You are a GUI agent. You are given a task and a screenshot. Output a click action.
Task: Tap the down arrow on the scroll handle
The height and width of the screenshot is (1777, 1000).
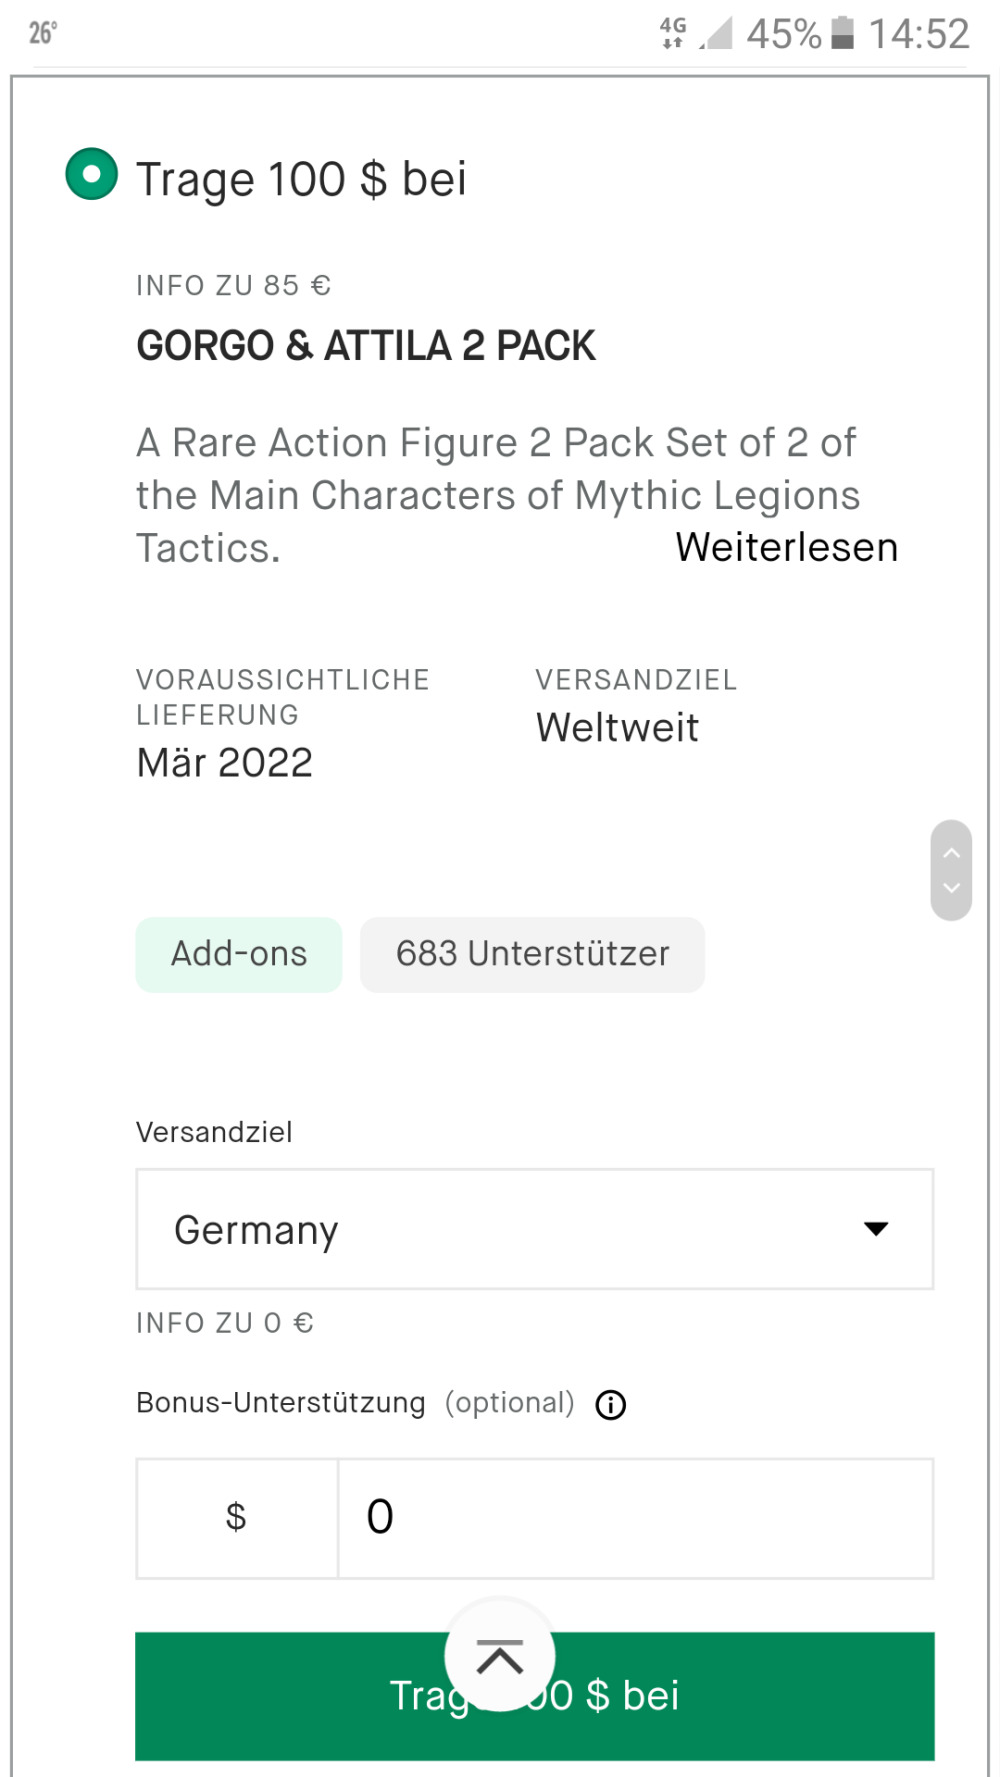952,888
